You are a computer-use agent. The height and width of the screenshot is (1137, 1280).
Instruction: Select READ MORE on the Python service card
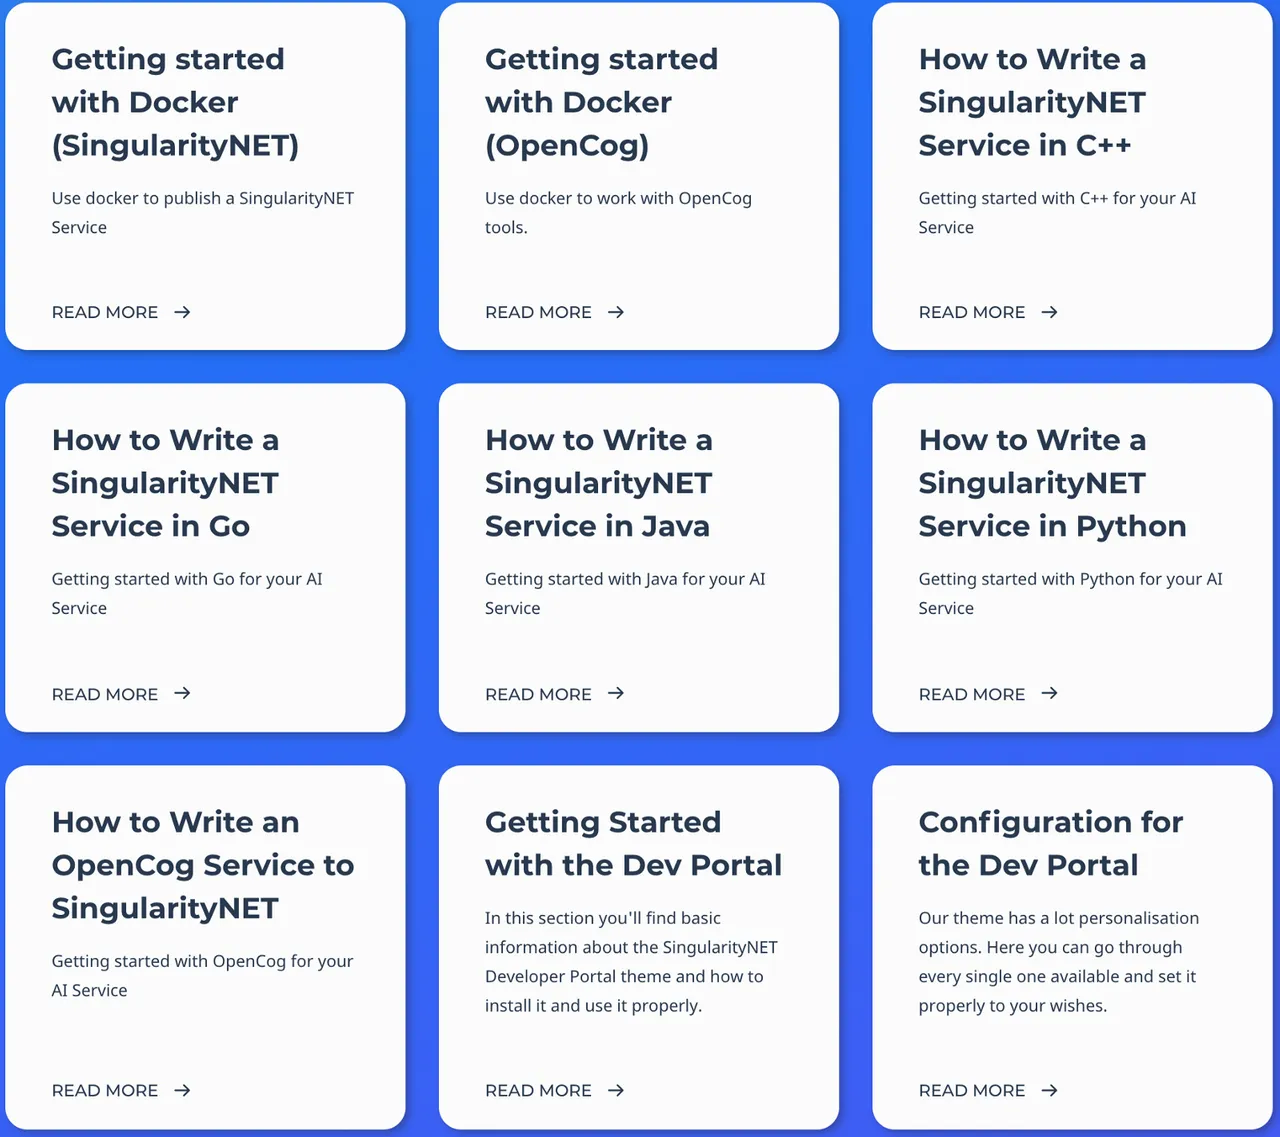[972, 694]
